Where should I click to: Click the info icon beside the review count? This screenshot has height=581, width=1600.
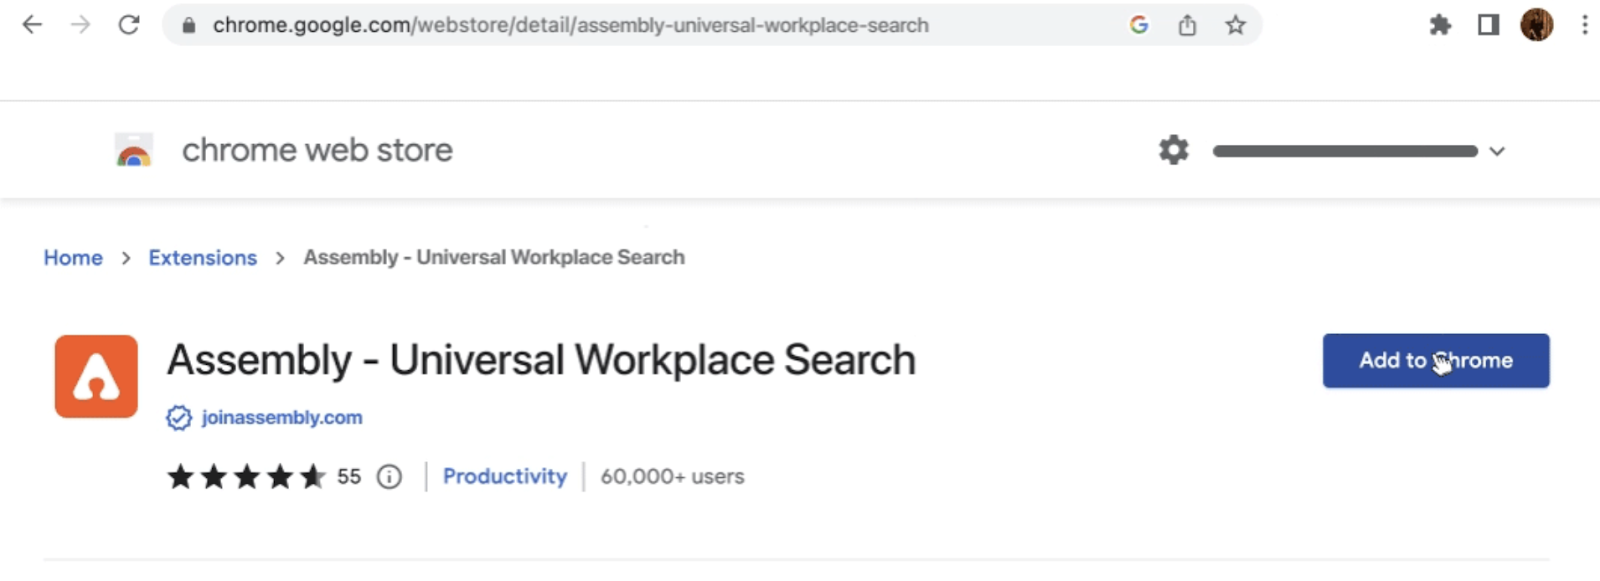coord(389,477)
